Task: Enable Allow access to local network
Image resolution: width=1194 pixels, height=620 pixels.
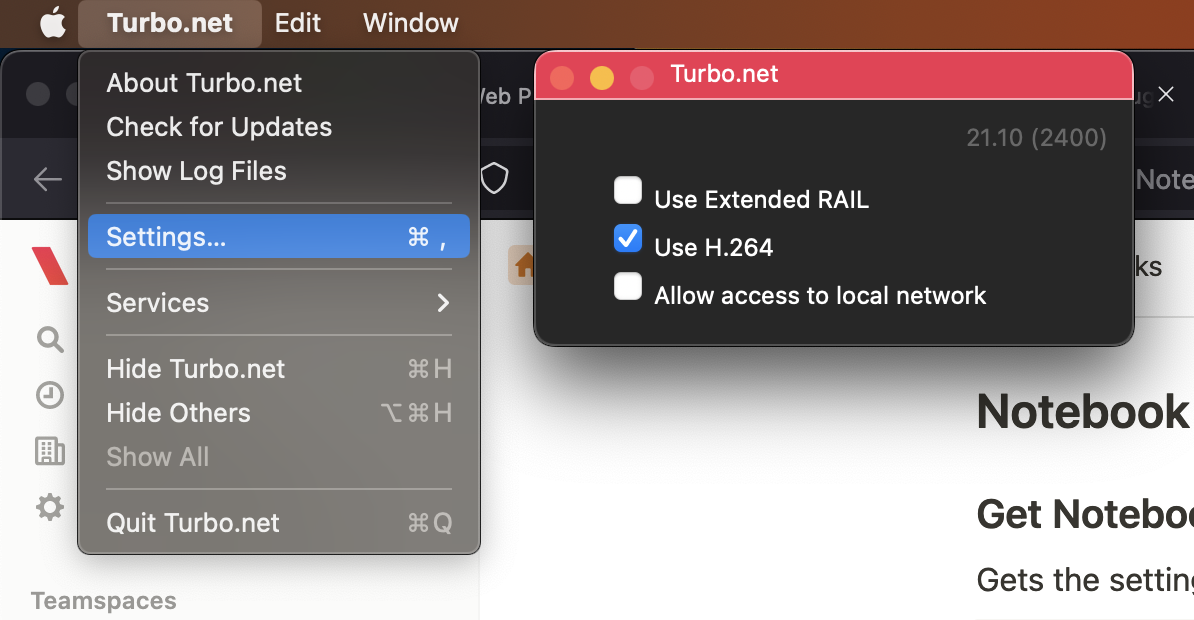Action: pyautogui.click(x=628, y=286)
